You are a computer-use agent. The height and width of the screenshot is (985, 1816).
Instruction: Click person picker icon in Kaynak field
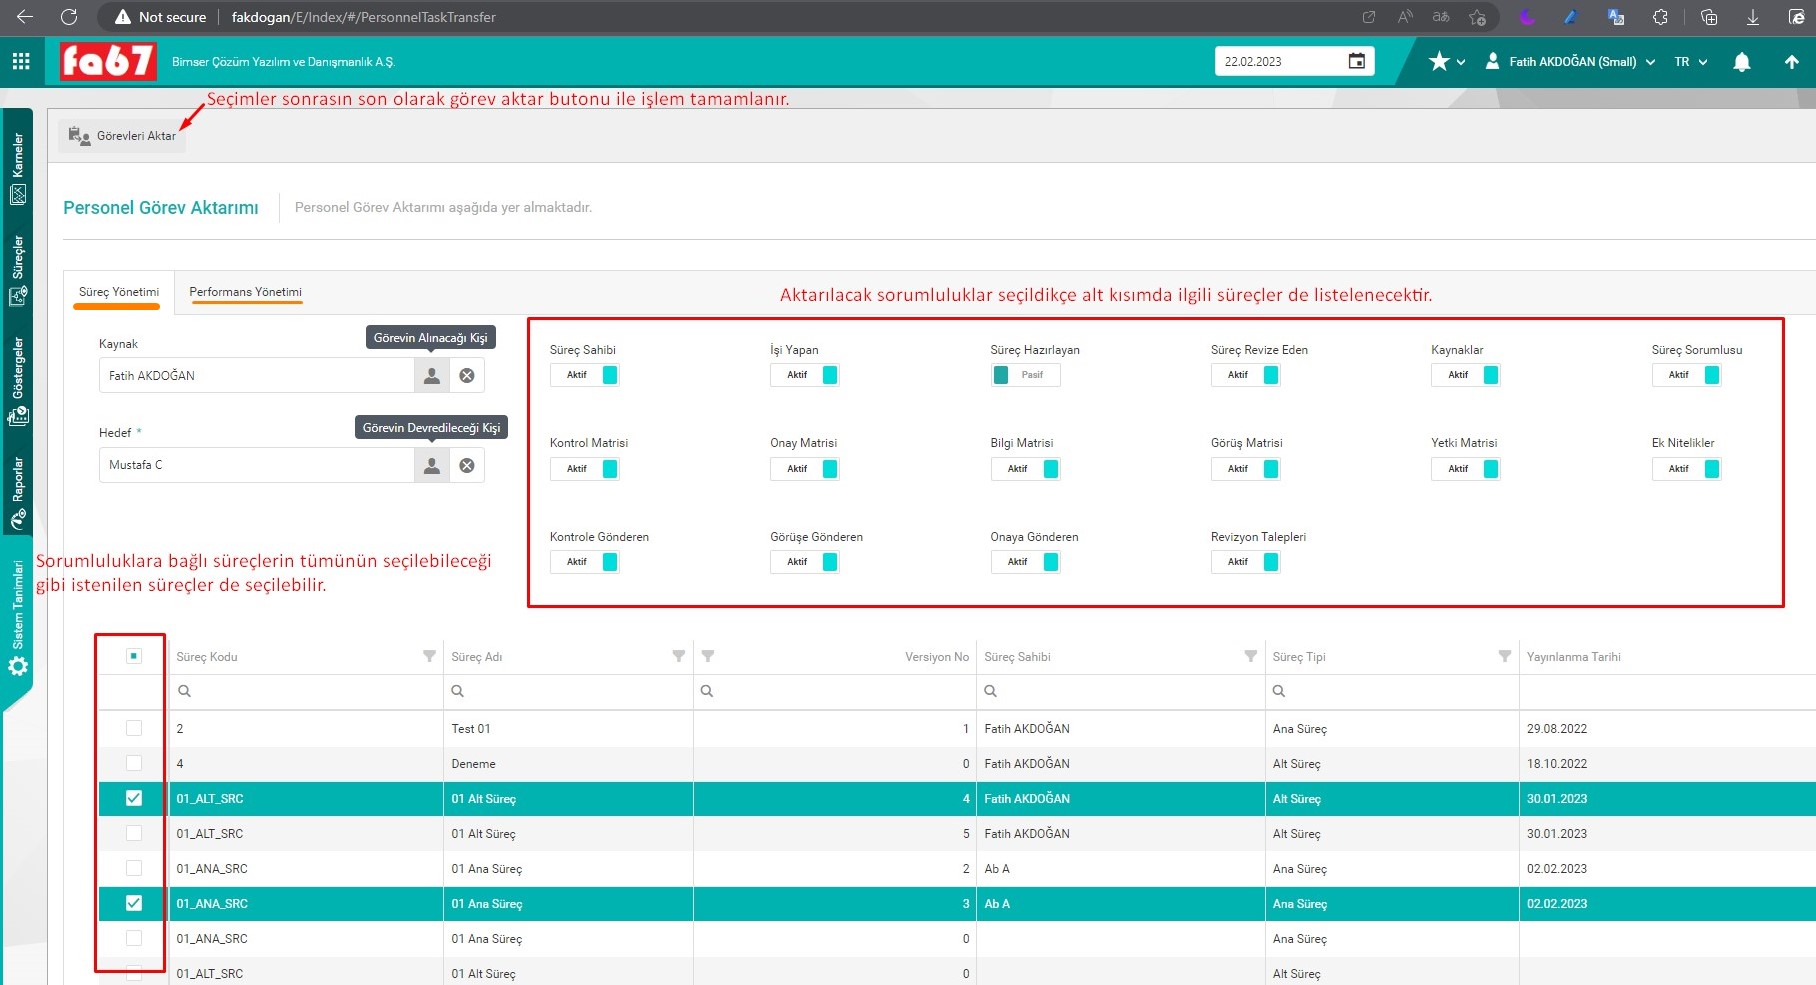(x=431, y=376)
